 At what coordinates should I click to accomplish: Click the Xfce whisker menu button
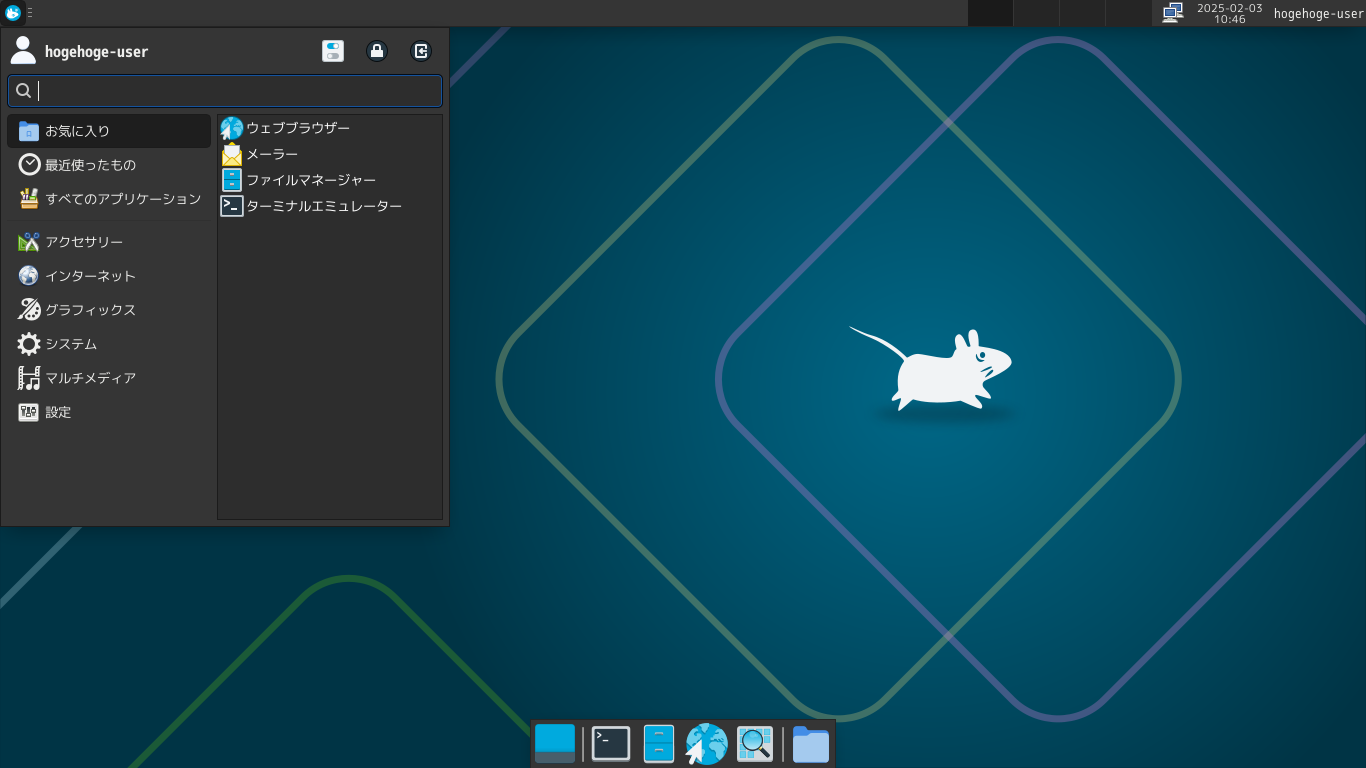(13, 13)
